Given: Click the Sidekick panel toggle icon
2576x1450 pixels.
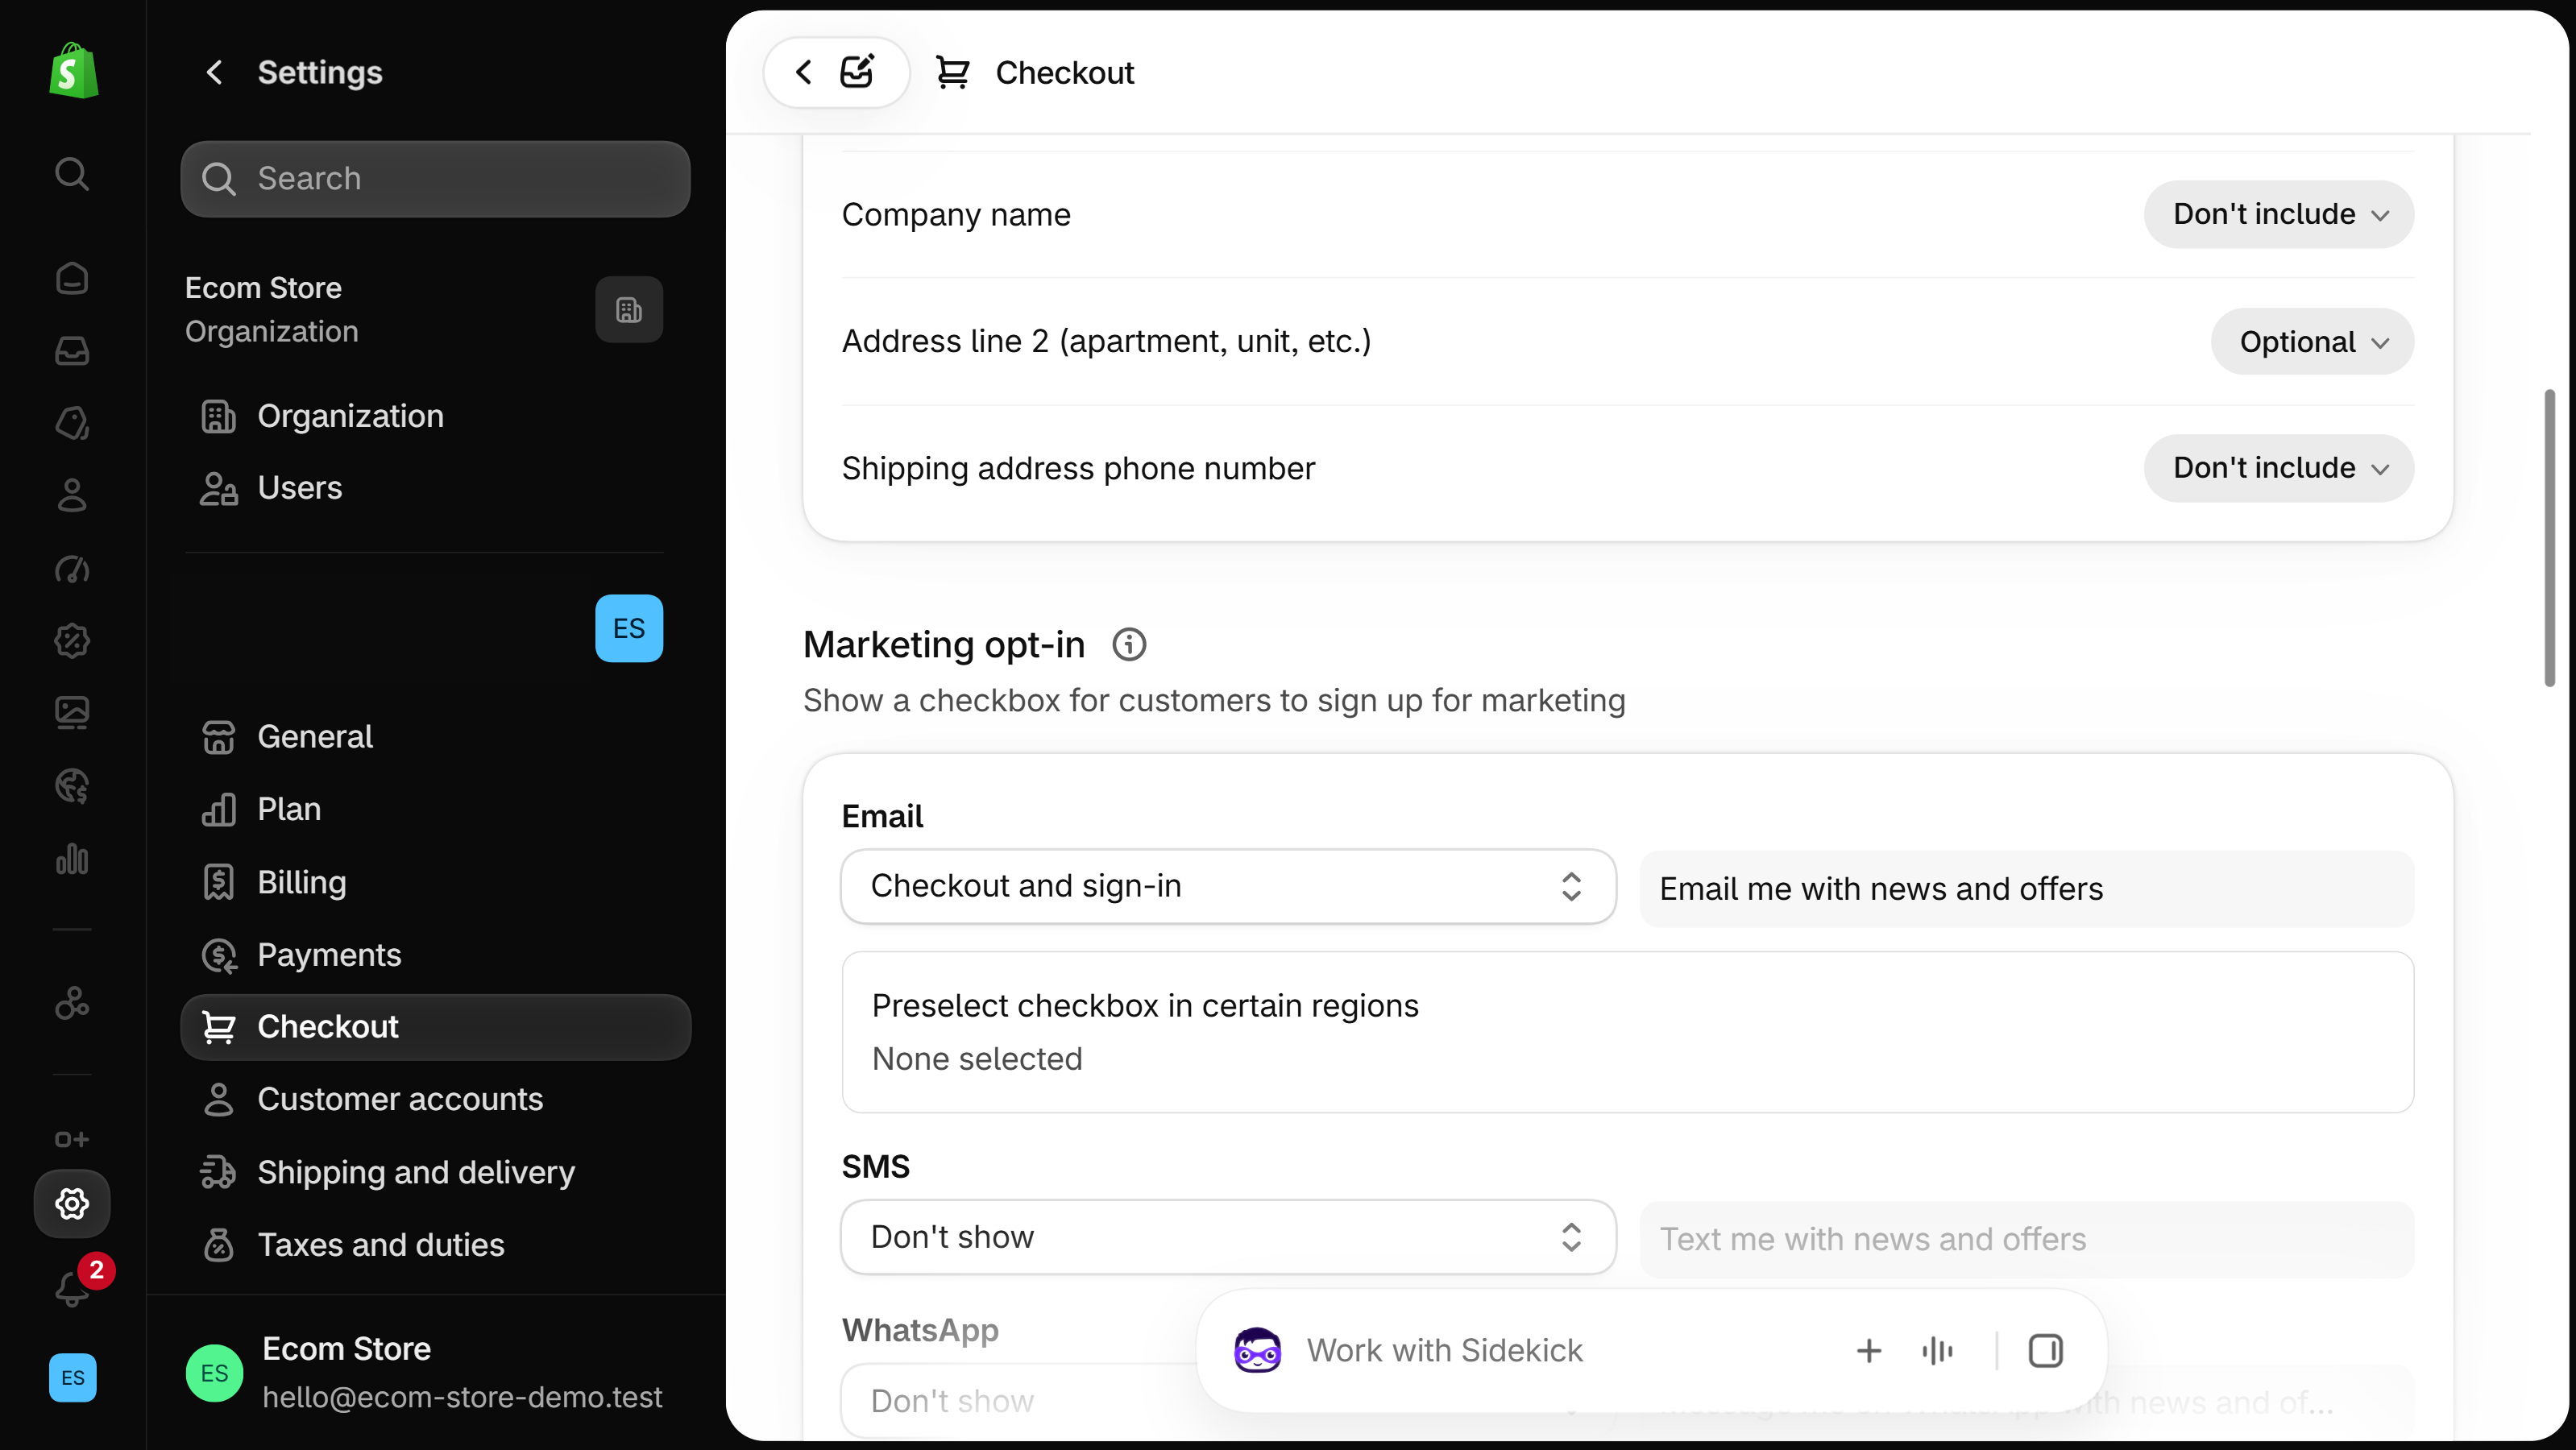Looking at the screenshot, I should pyautogui.click(x=2045, y=1351).
